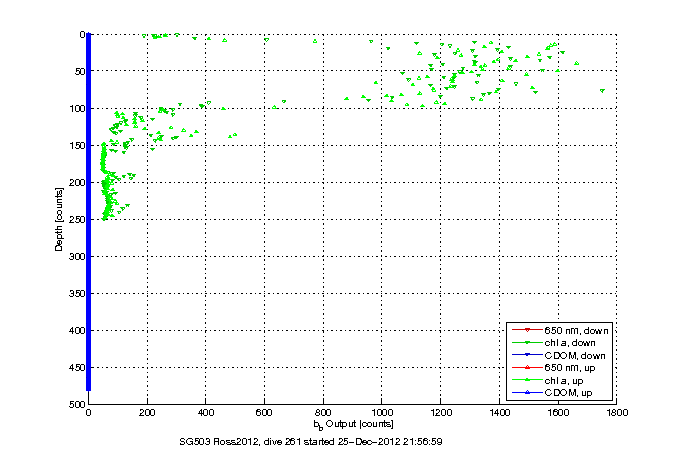Click the '650 nm, down' legend entry
This screenshot has height=454, width=681.
click(x=560, y=331)
